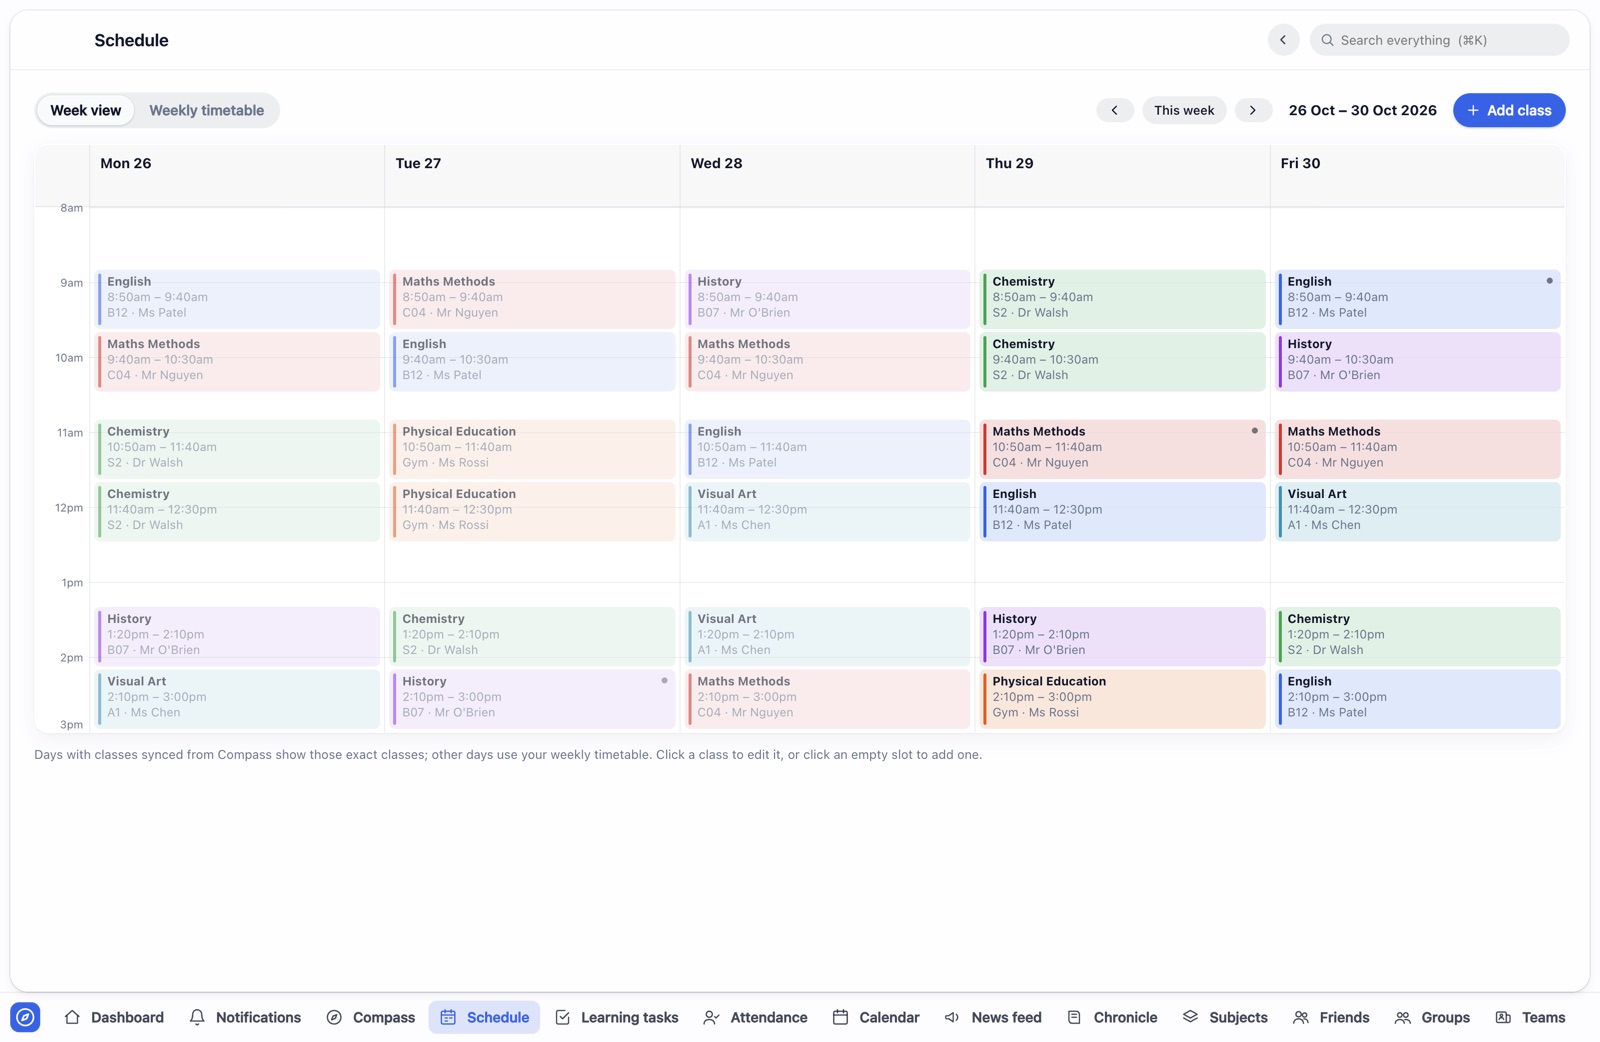Open Wednesday 8:50am History class
The image size is (1600, 1042).
pos(828,298)
